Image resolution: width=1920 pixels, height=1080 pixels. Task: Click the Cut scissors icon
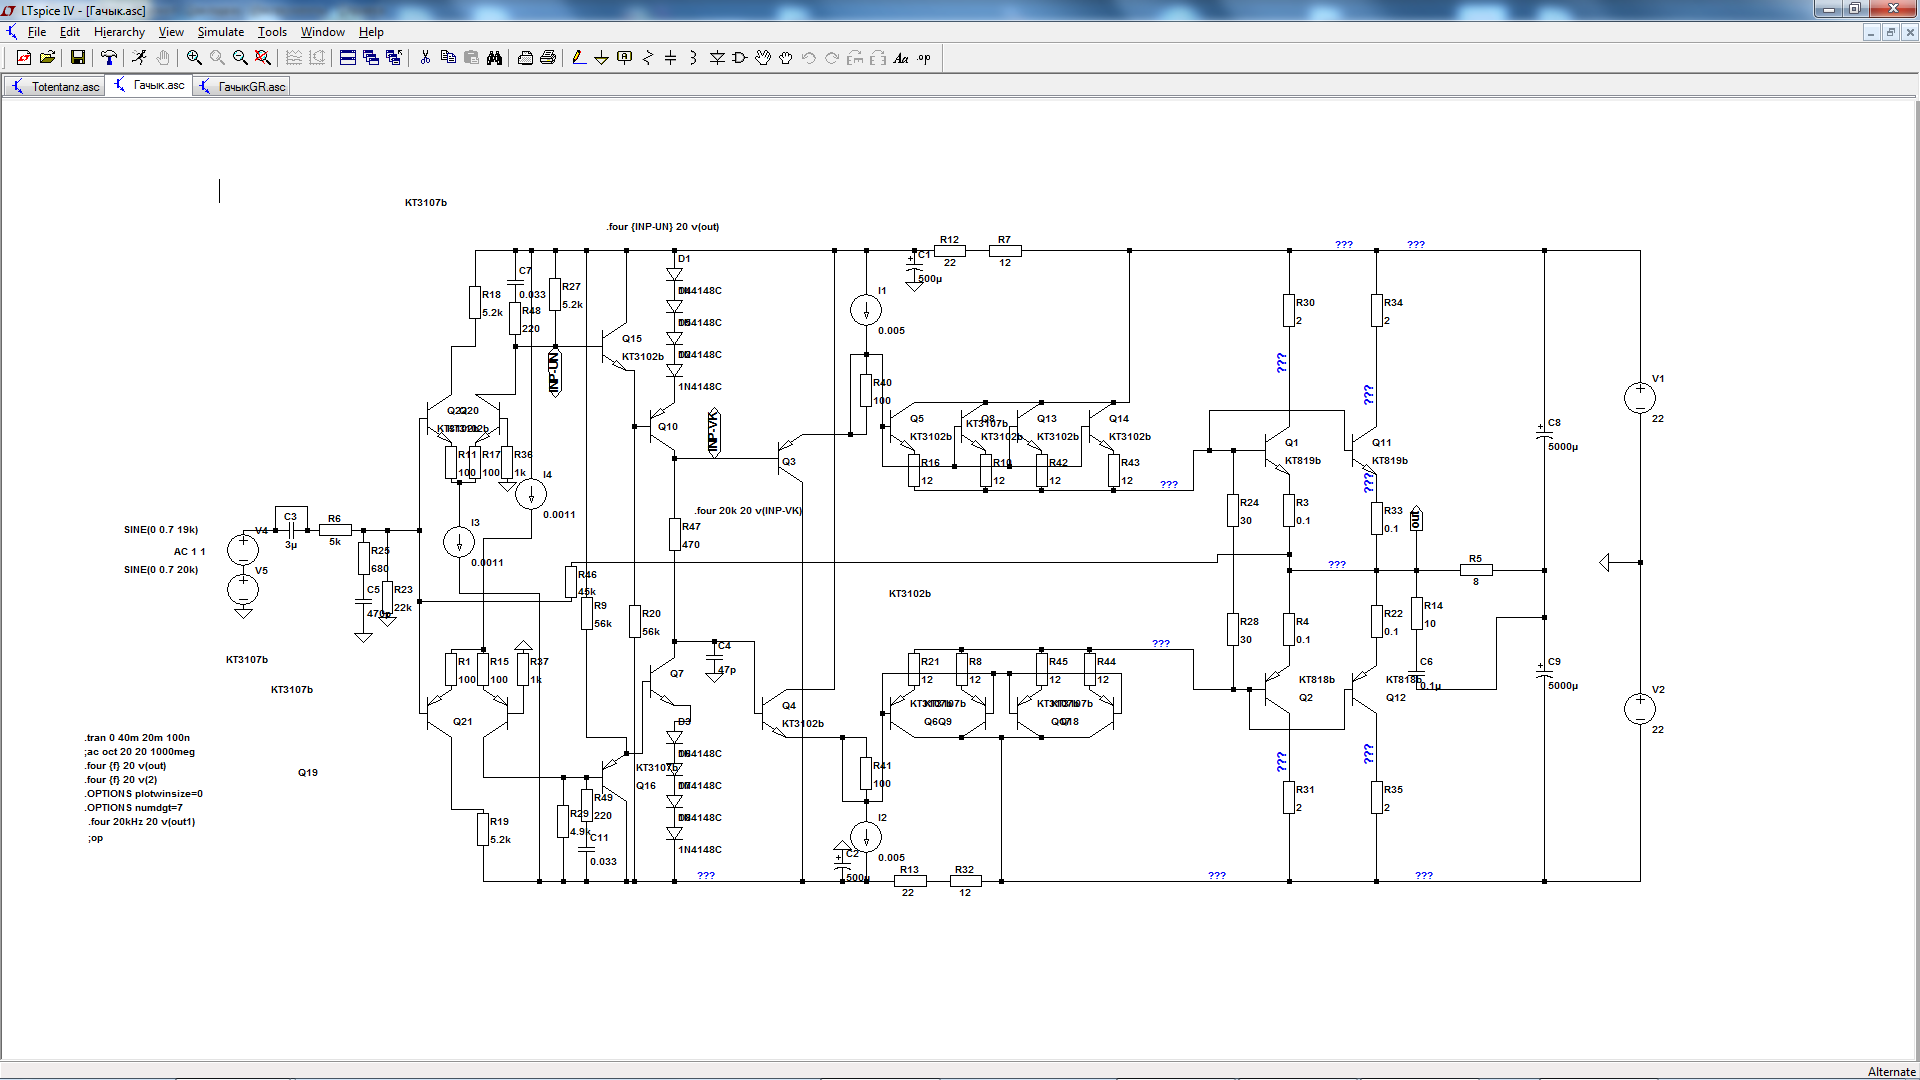point(425,58)
